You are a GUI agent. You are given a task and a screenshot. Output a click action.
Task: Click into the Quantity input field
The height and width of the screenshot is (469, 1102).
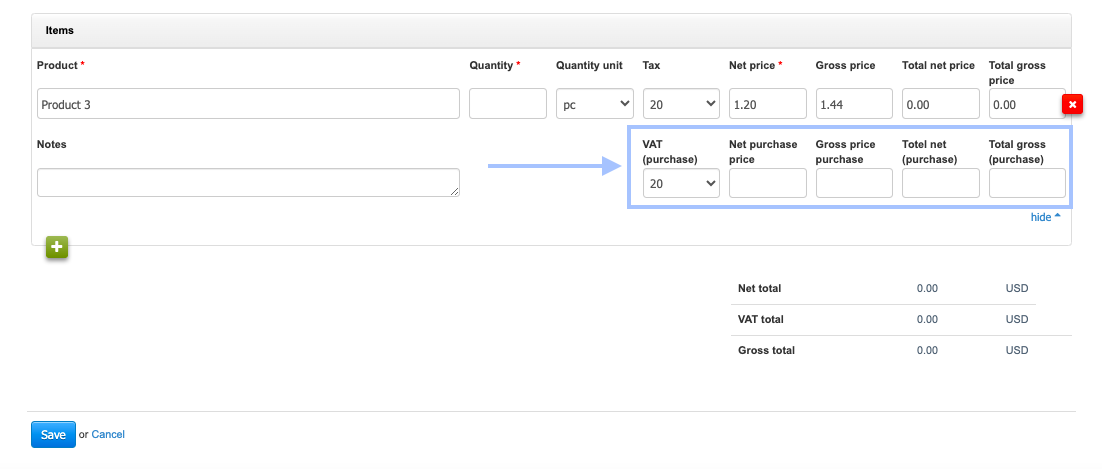pyautogui.click(x=507, y=104)
